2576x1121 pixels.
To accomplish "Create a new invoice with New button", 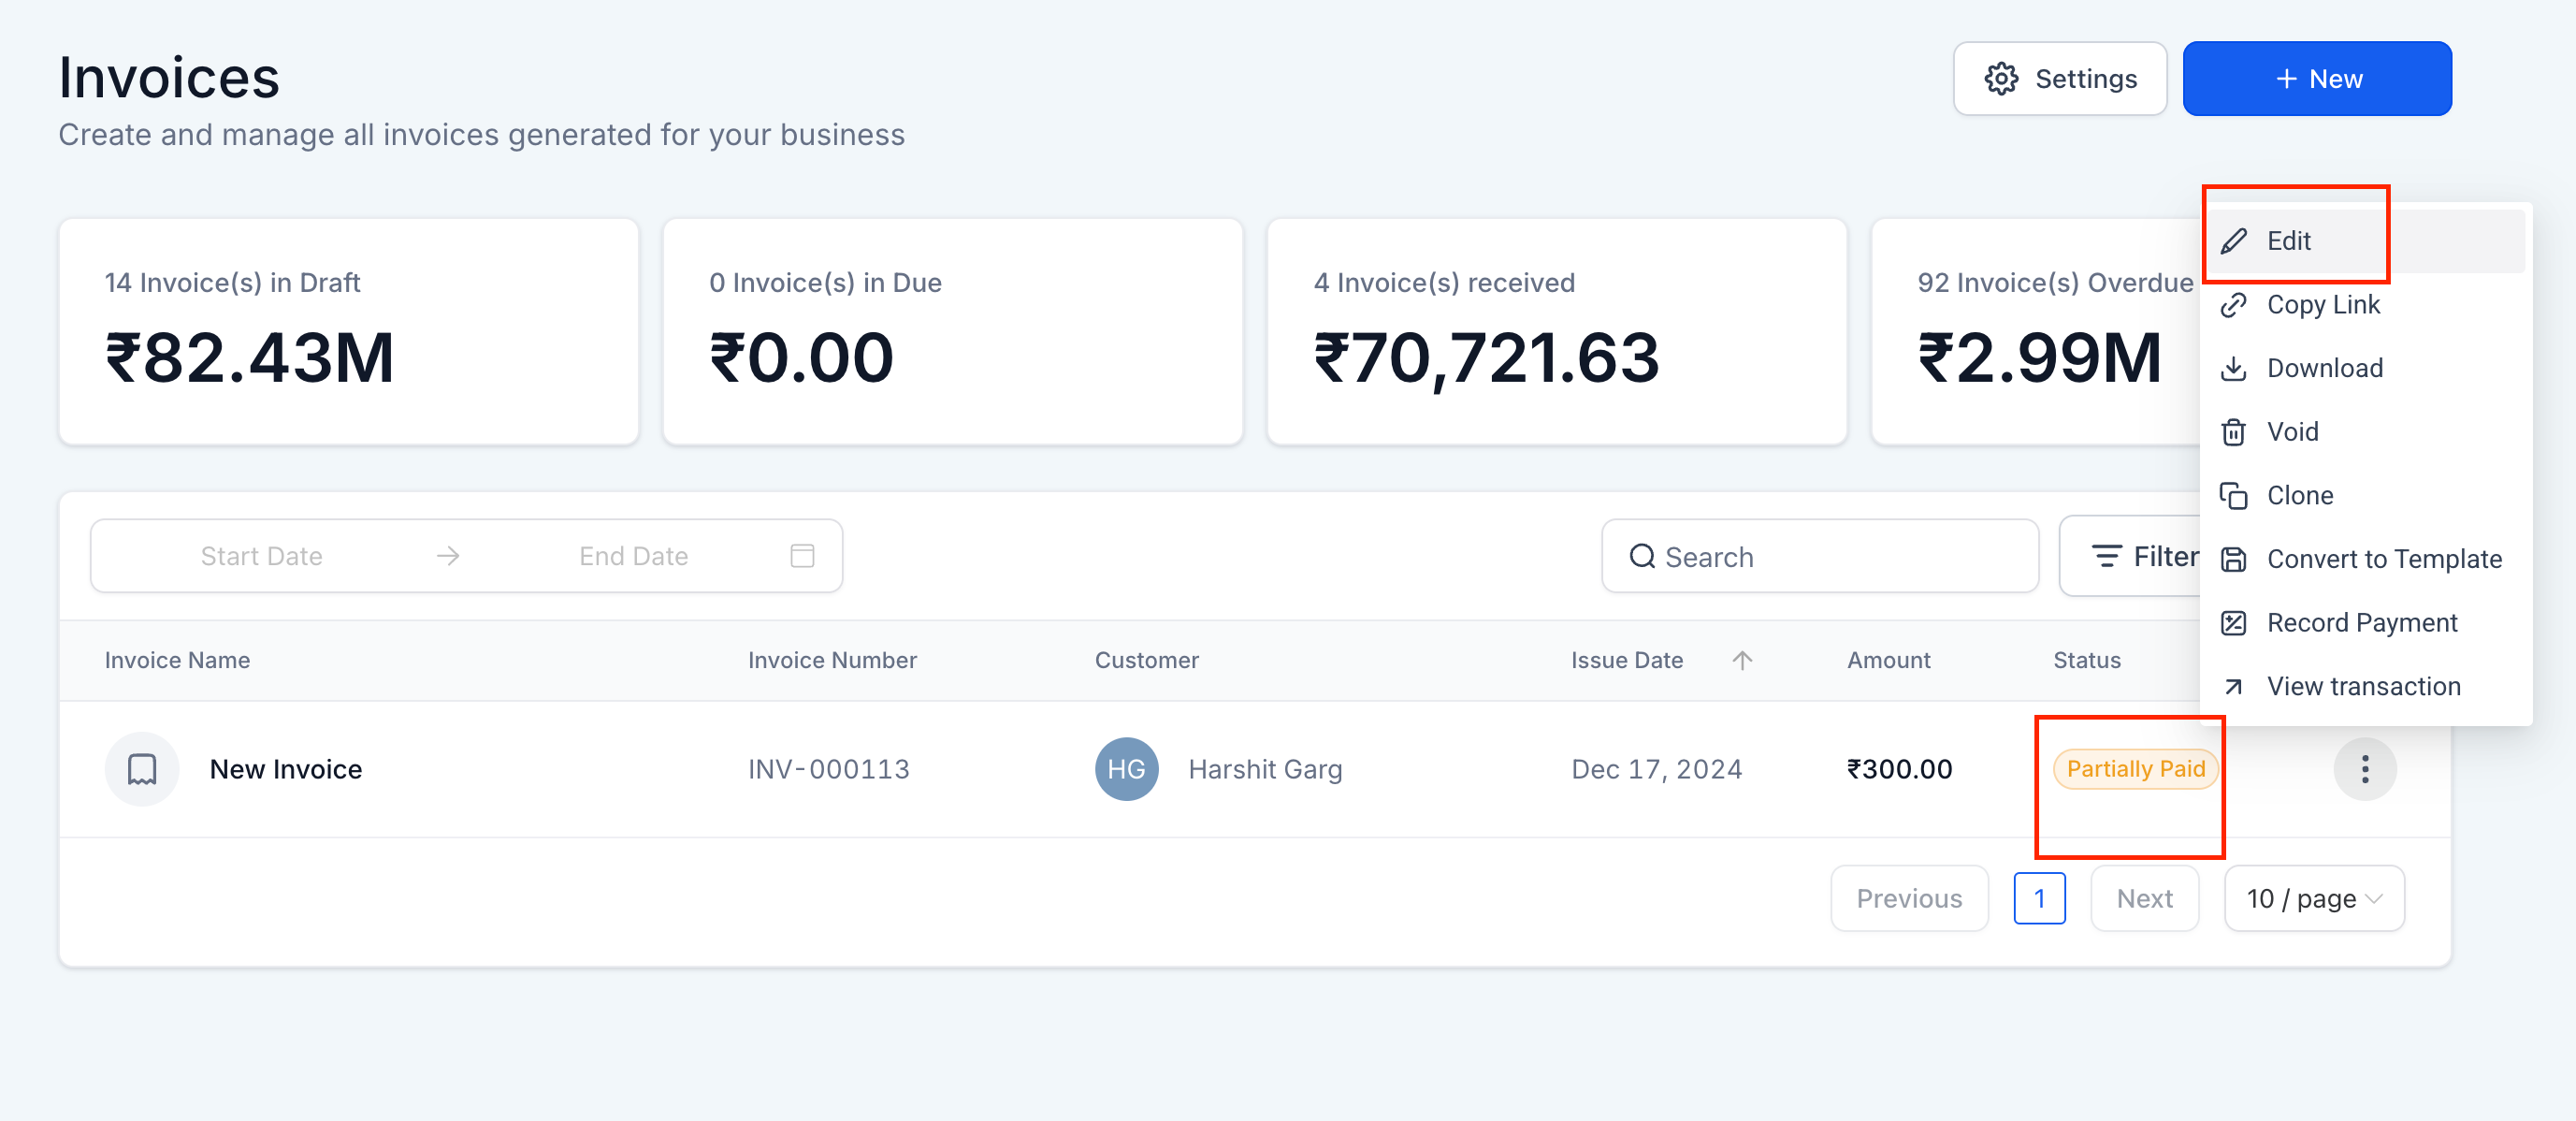I will click(2316, 79).
